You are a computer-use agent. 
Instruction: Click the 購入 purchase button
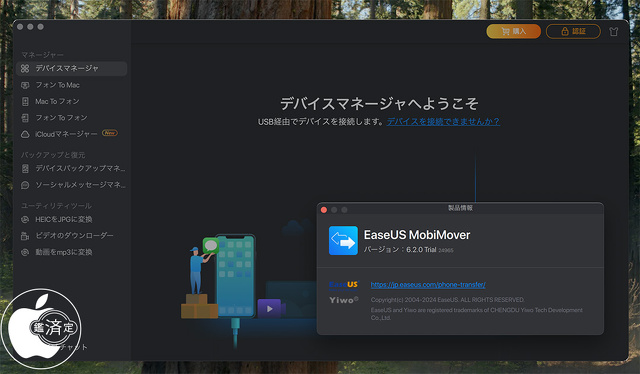tap(513, 31)
